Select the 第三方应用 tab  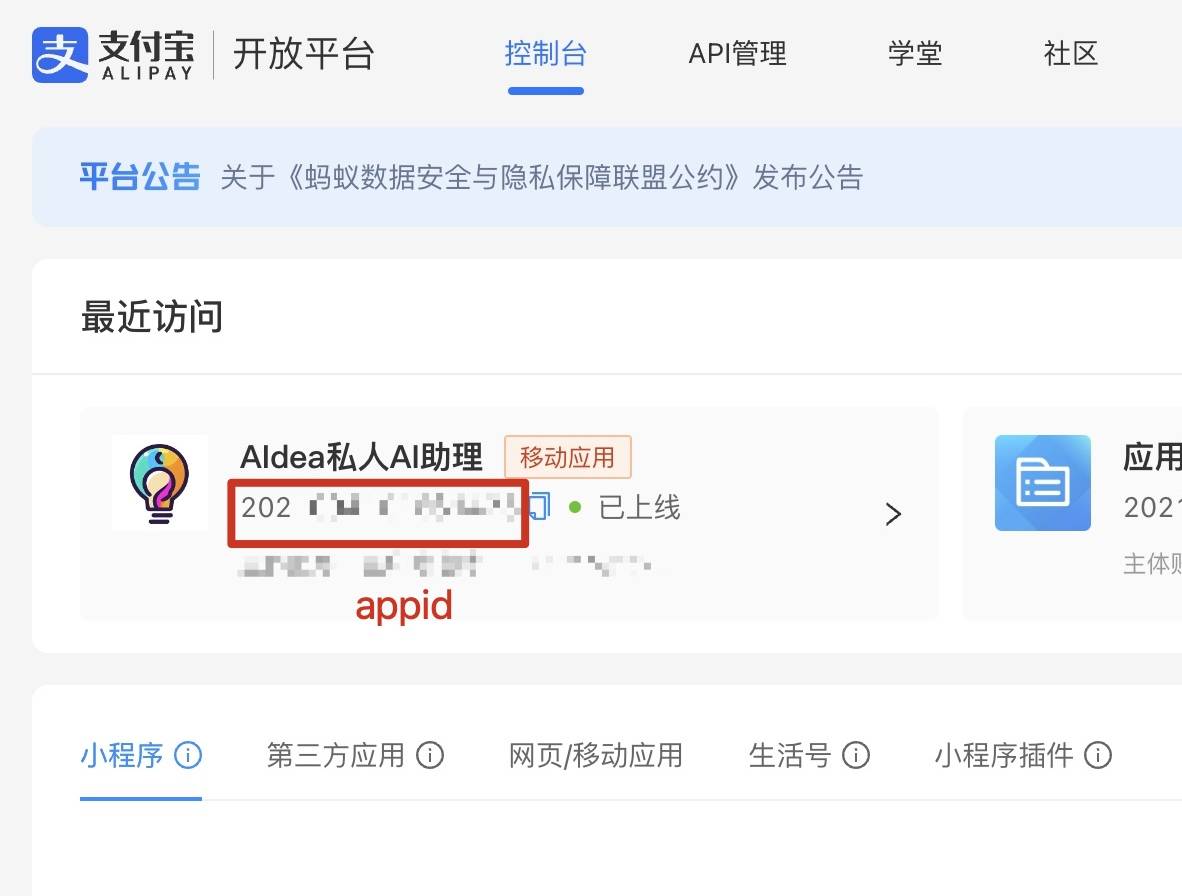coord(335,754)
